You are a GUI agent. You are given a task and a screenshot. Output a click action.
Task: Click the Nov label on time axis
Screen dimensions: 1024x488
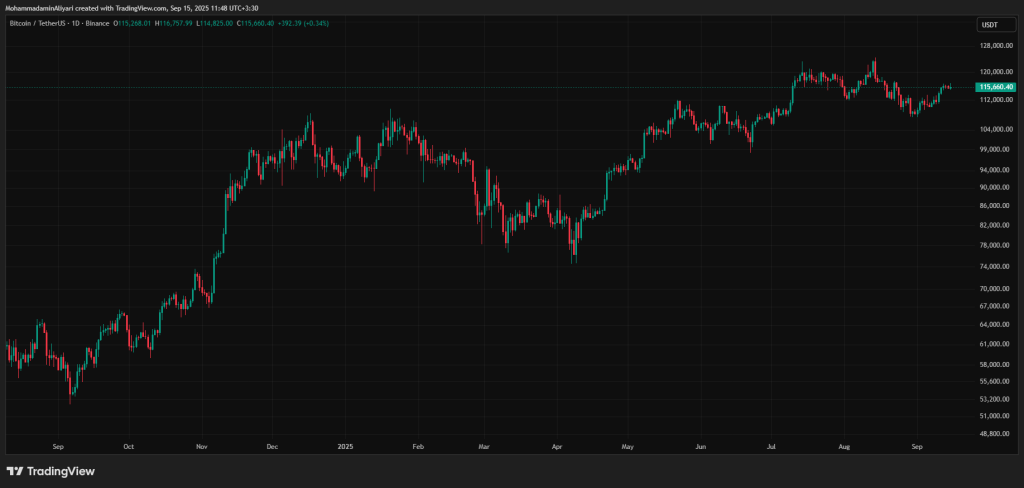[x=201, y=447]
